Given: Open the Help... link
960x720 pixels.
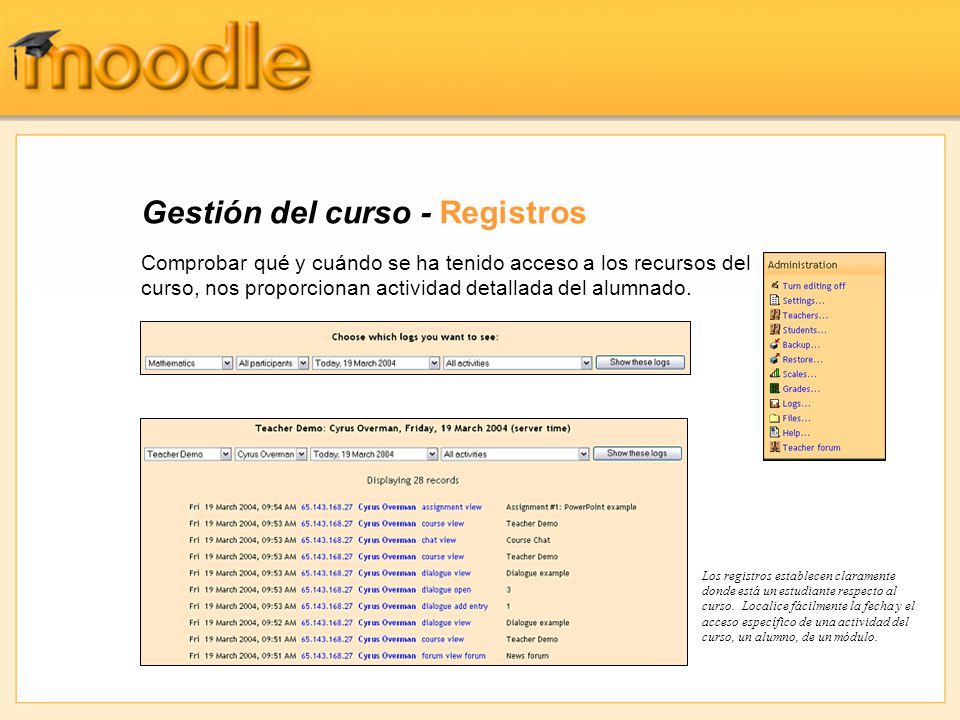Looking at the screenshot, I should [796, 433].
